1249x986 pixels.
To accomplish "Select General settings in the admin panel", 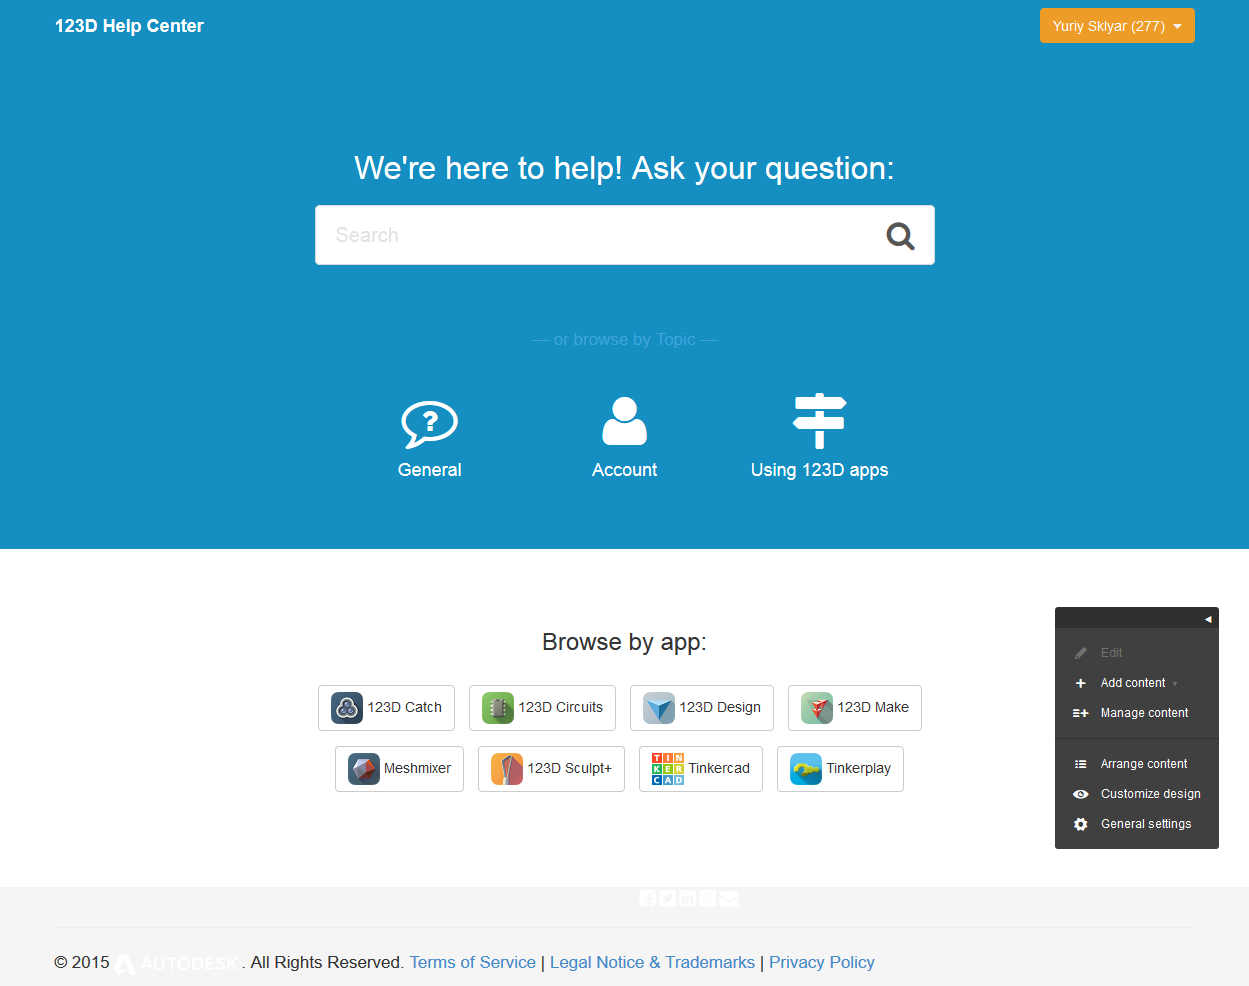I will [1146, 824].
